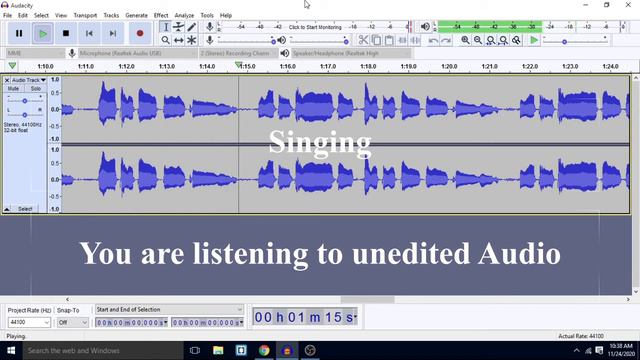Open the Speaker/Headphone playback device dropdown

coord(351,53)
